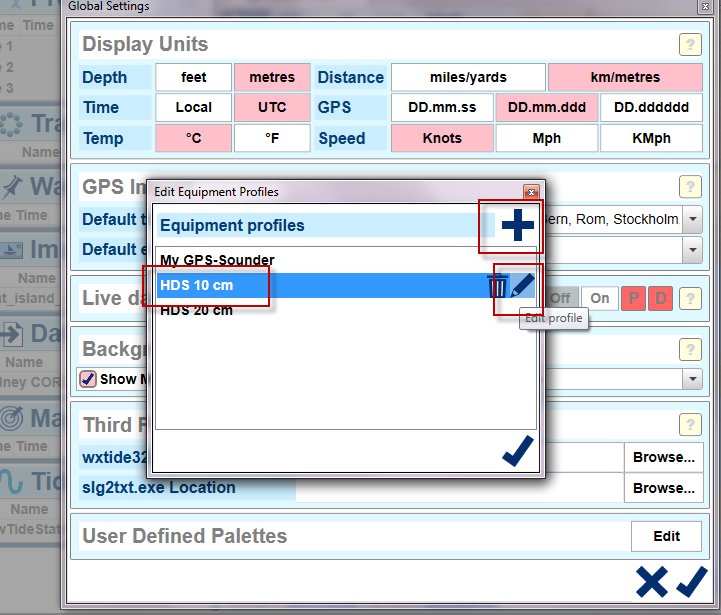Browse for wxtide32 location
This screenshot has width=721, height=615.
click(x=663, y=458)
